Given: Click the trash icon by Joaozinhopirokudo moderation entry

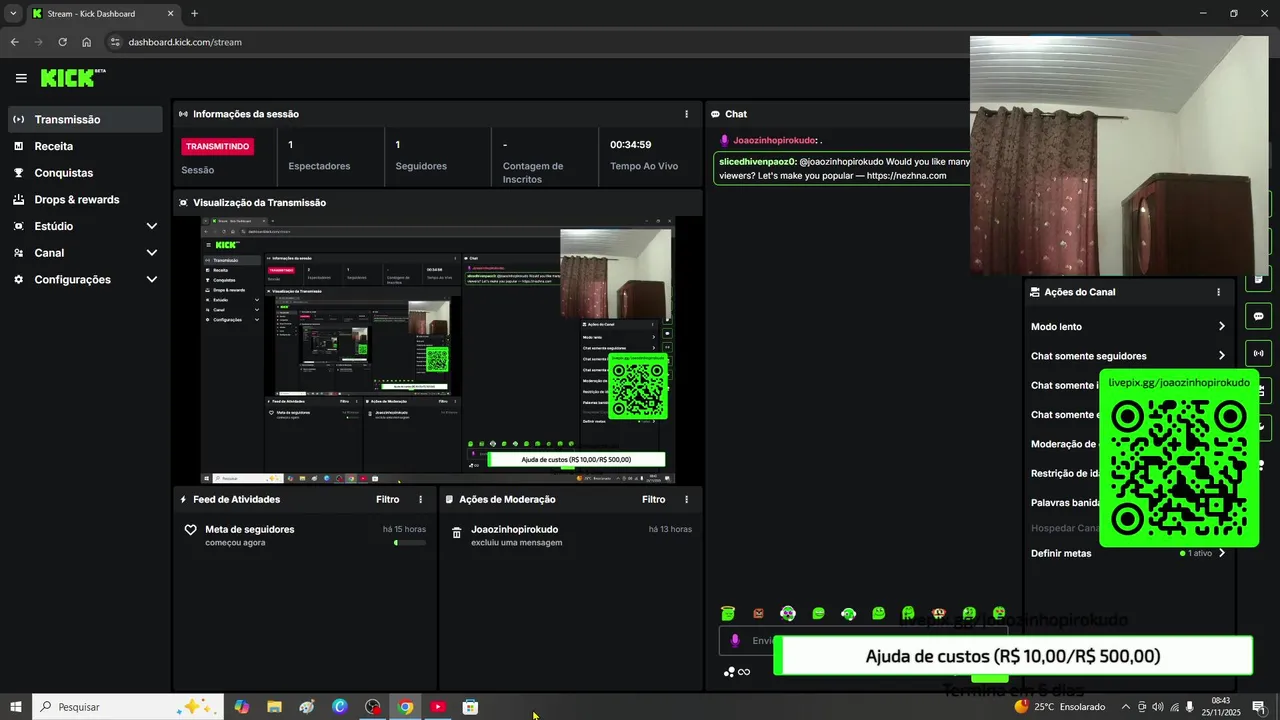Looking at the screenshot, I should (456, 533).
